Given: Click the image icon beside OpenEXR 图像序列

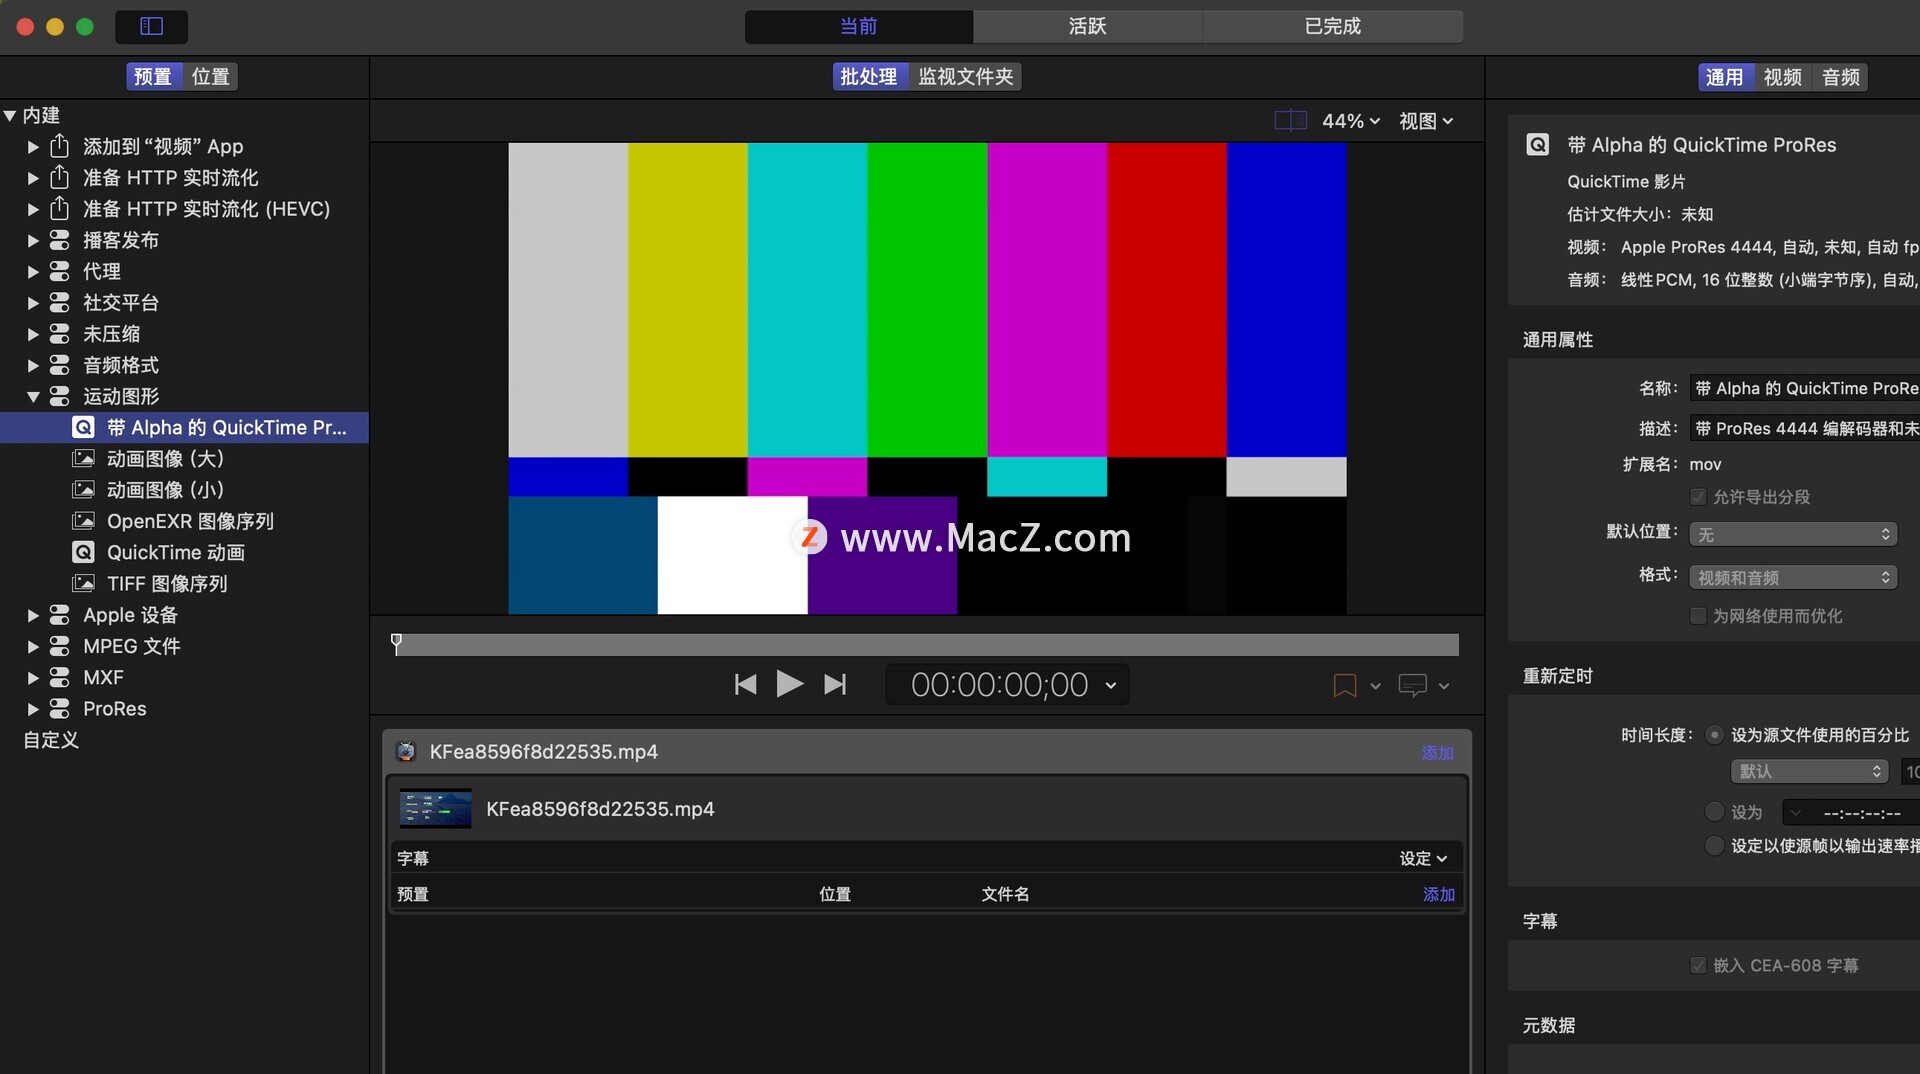Looking at the screenshot, I should [x=84, y=521].
